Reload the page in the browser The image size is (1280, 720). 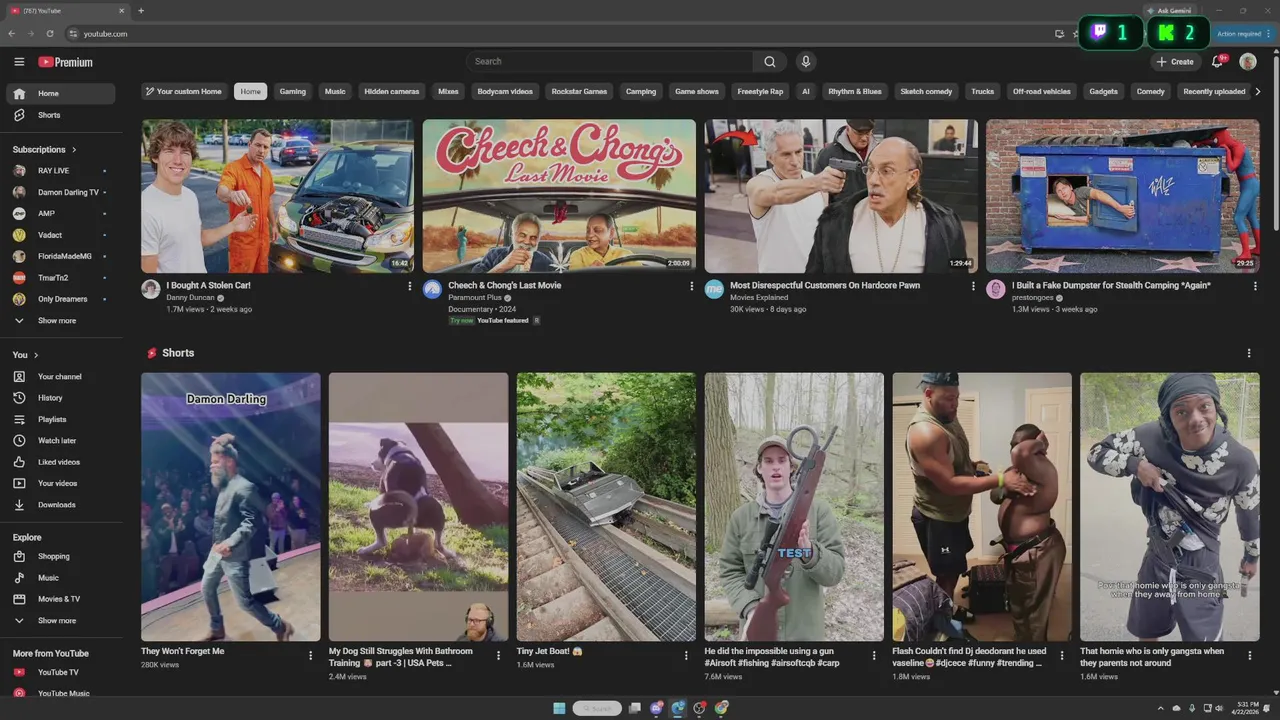[x=50, y=33]
